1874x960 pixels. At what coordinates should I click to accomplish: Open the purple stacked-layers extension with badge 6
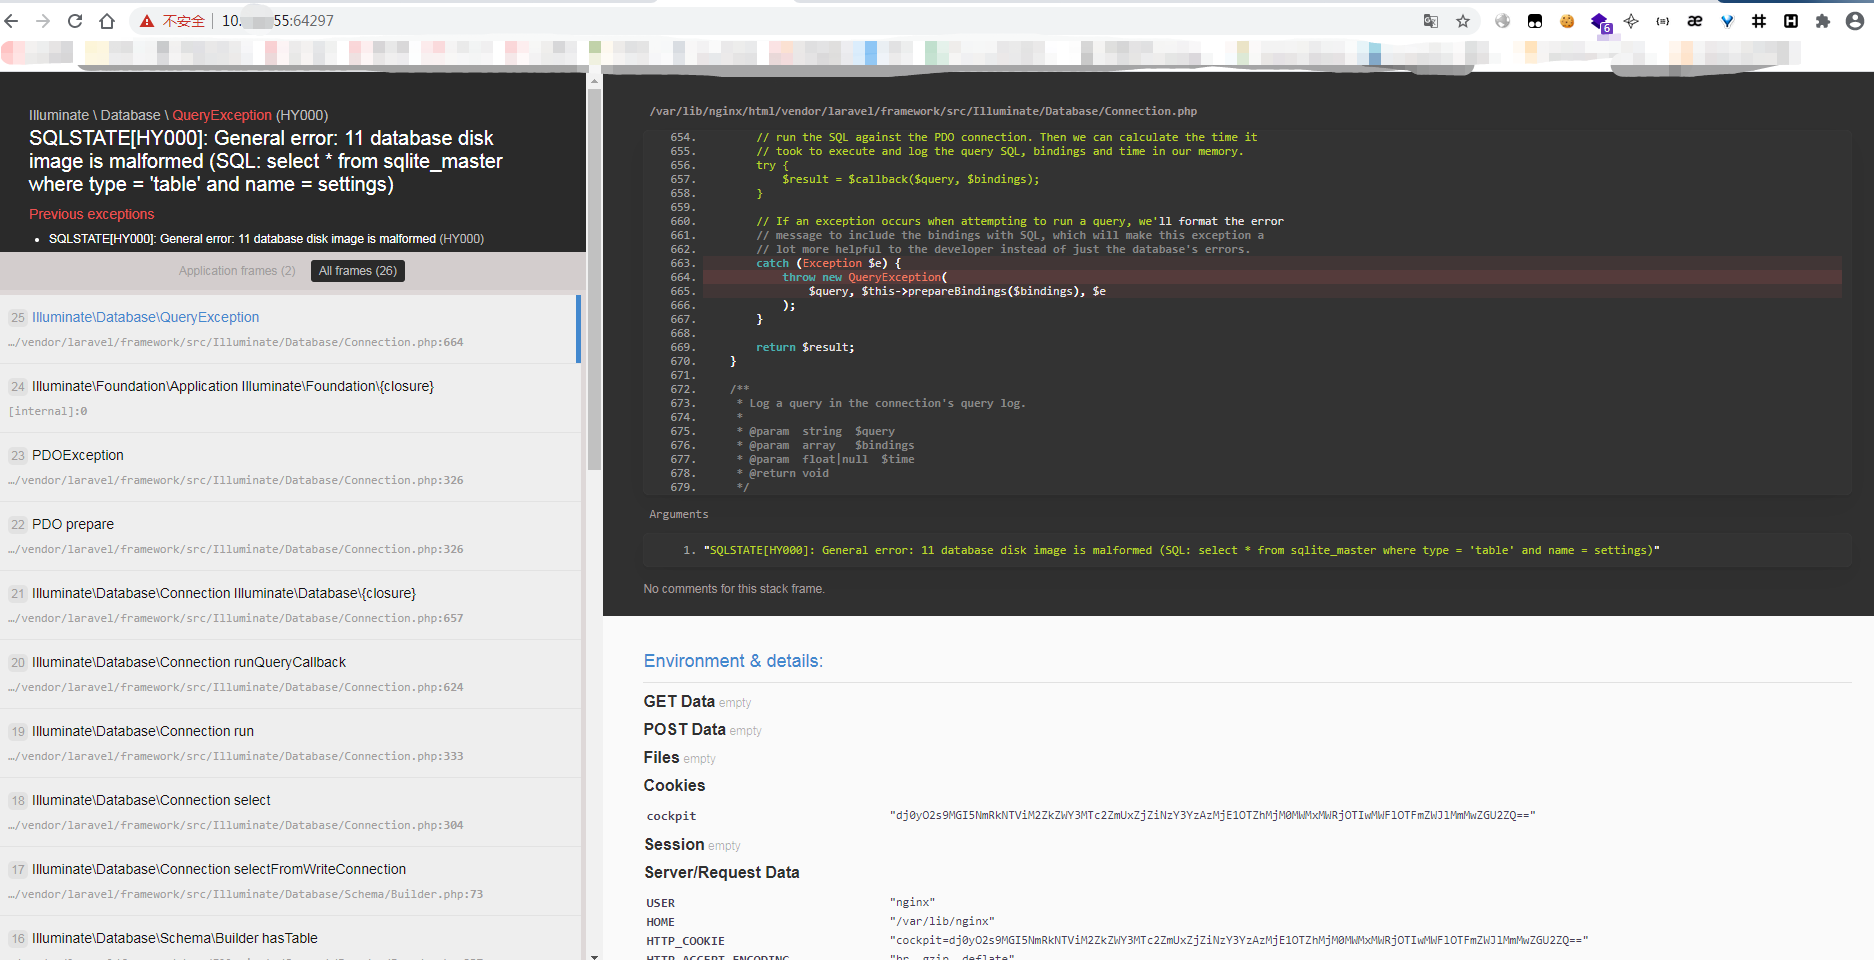coord(1600,22)
